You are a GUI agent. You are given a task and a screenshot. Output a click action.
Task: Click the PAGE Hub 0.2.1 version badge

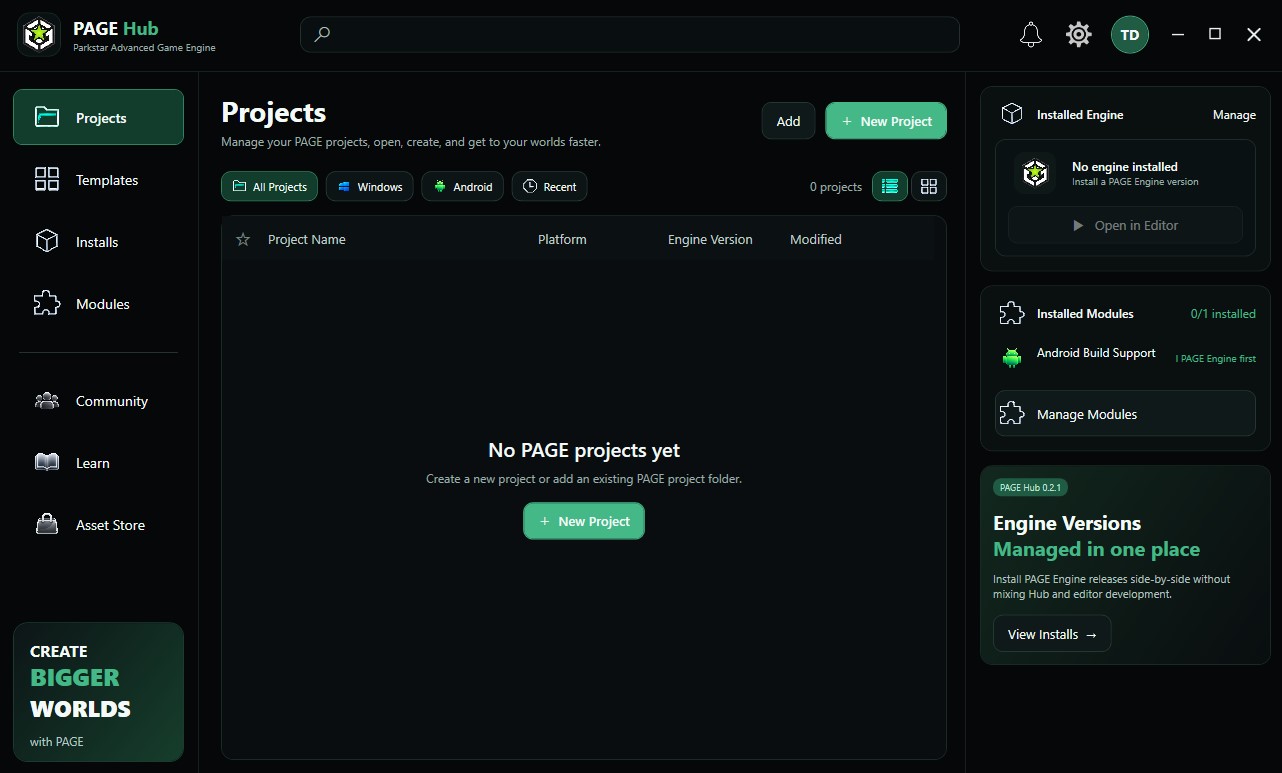click(x=1030, y=487)
